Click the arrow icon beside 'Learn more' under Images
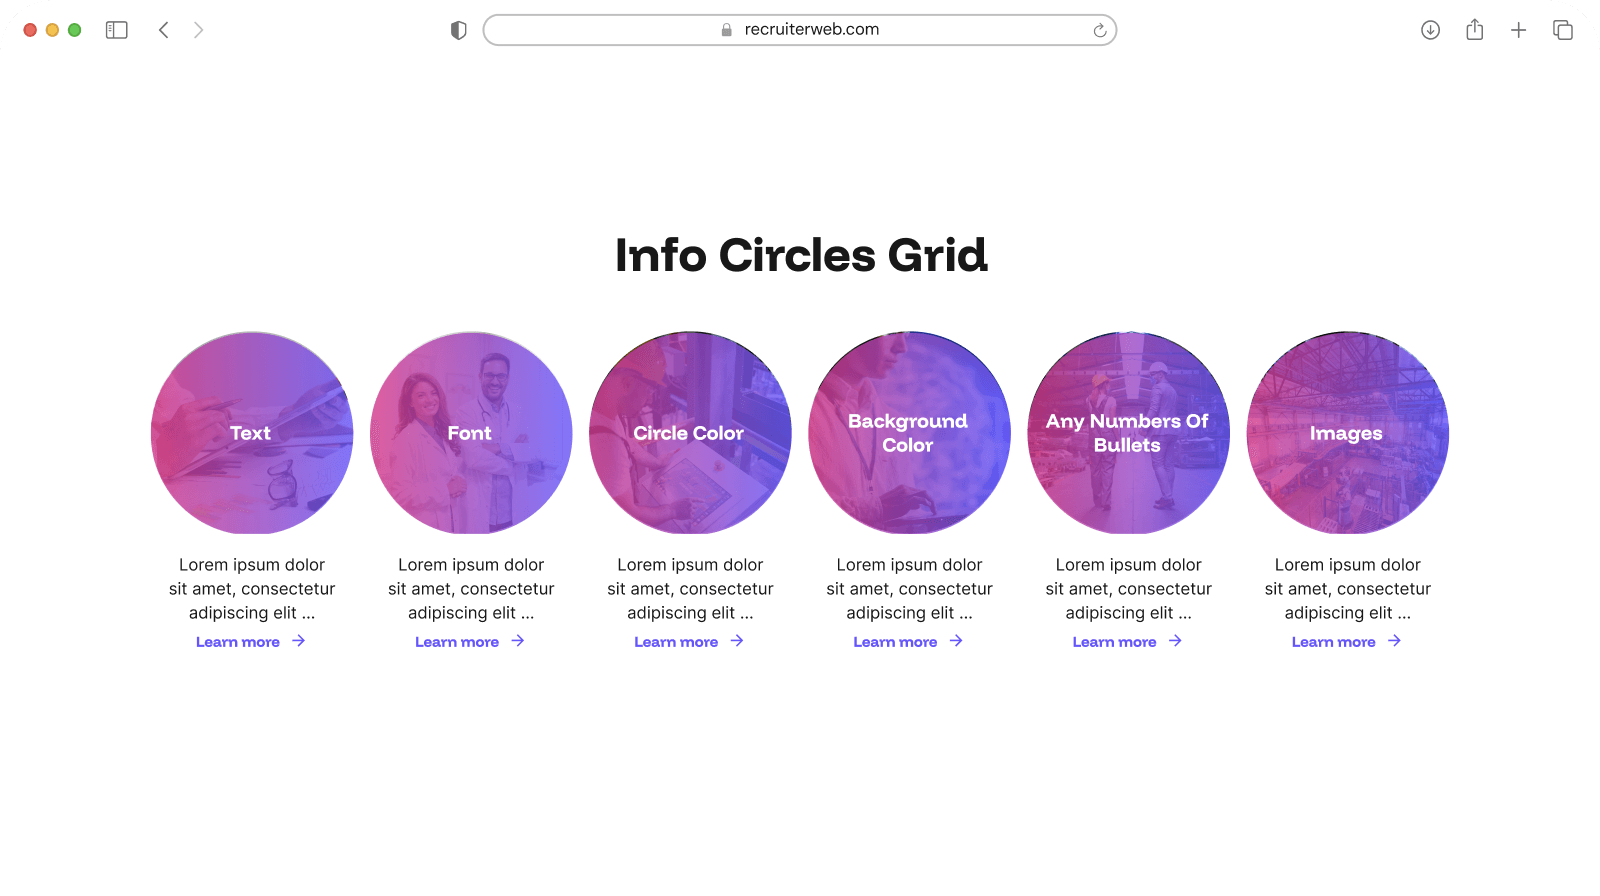 pyautogui.click(x=1393, y=641)
